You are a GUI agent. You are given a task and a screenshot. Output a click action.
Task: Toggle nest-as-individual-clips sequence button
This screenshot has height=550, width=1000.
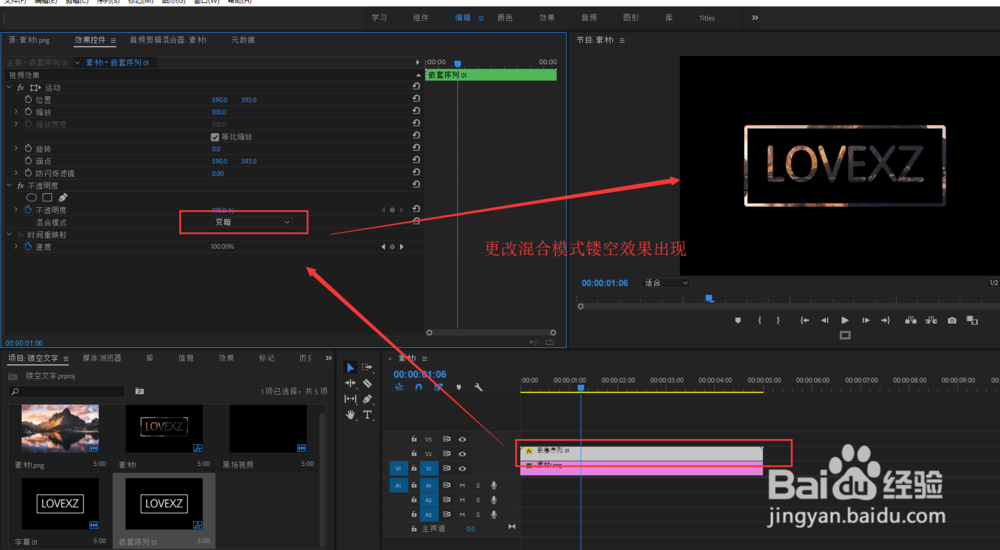tap(399, 387)
